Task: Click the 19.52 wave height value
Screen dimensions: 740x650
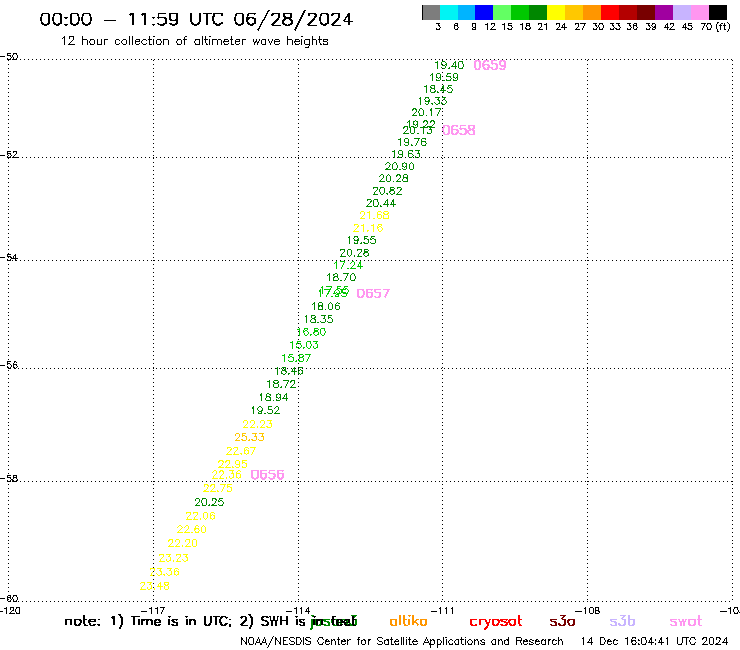Action: (x=265, y=410)
